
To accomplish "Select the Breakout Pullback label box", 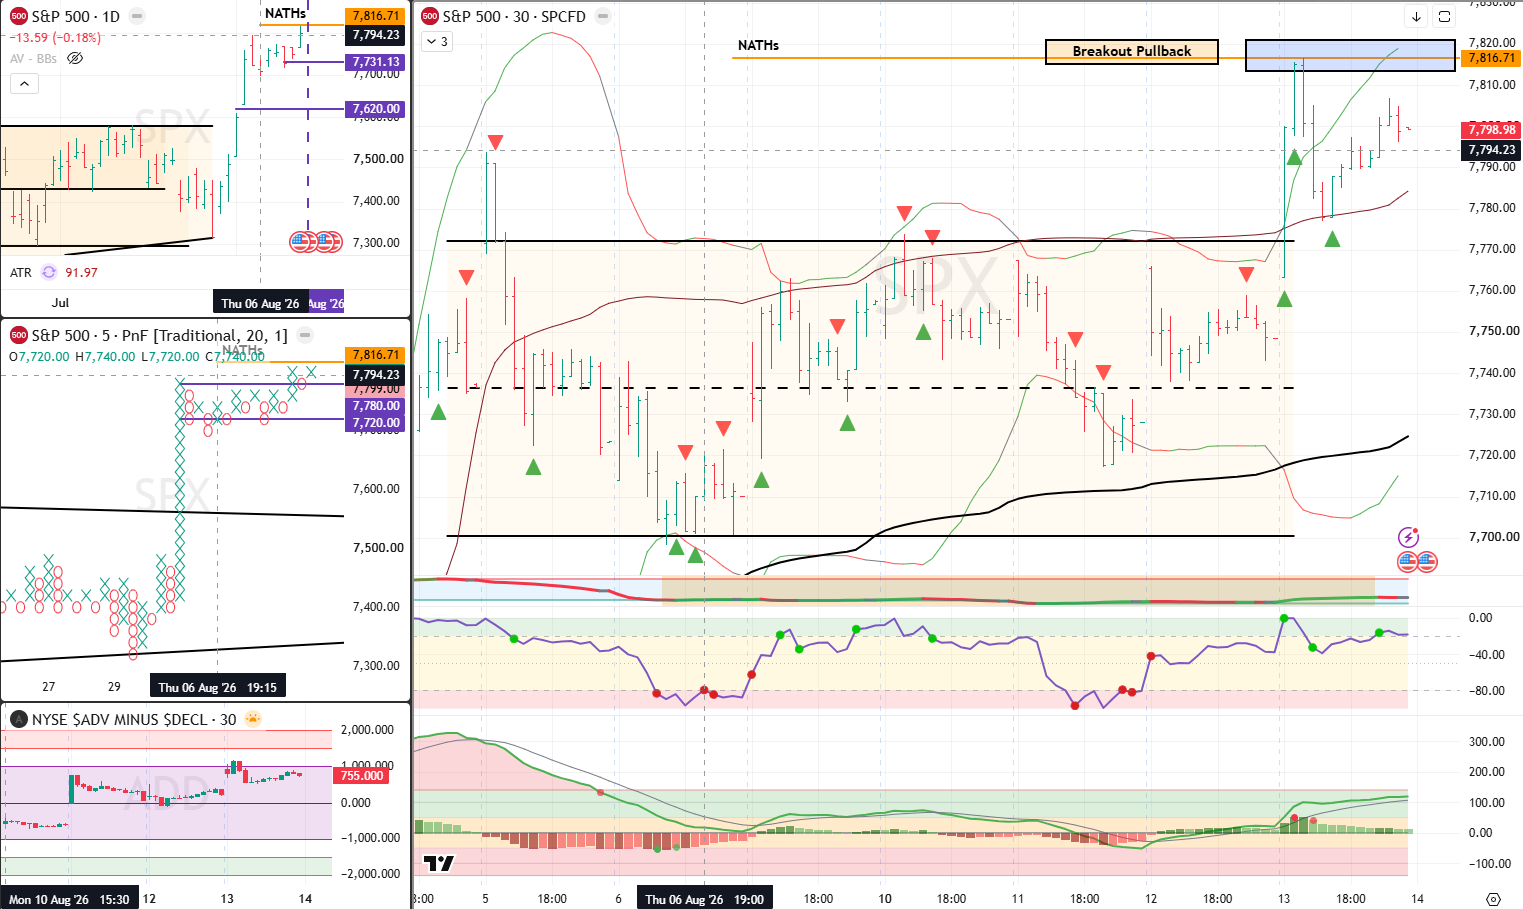I will click(x=1132, y=51).
